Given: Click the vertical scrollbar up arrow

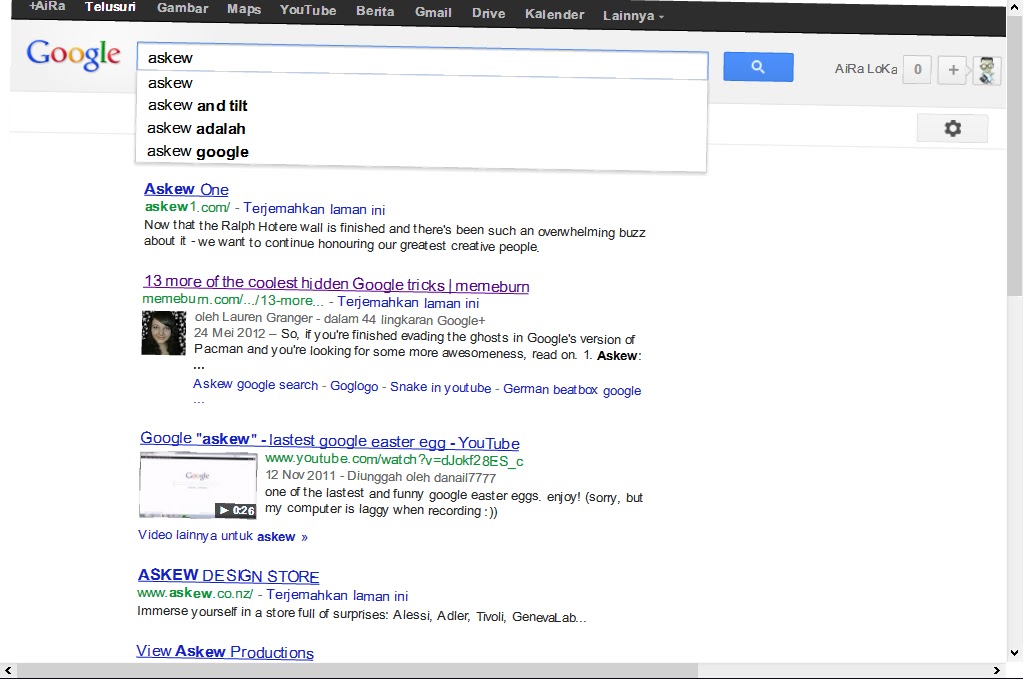Looking at the screenshot, I should (1014, 7).
